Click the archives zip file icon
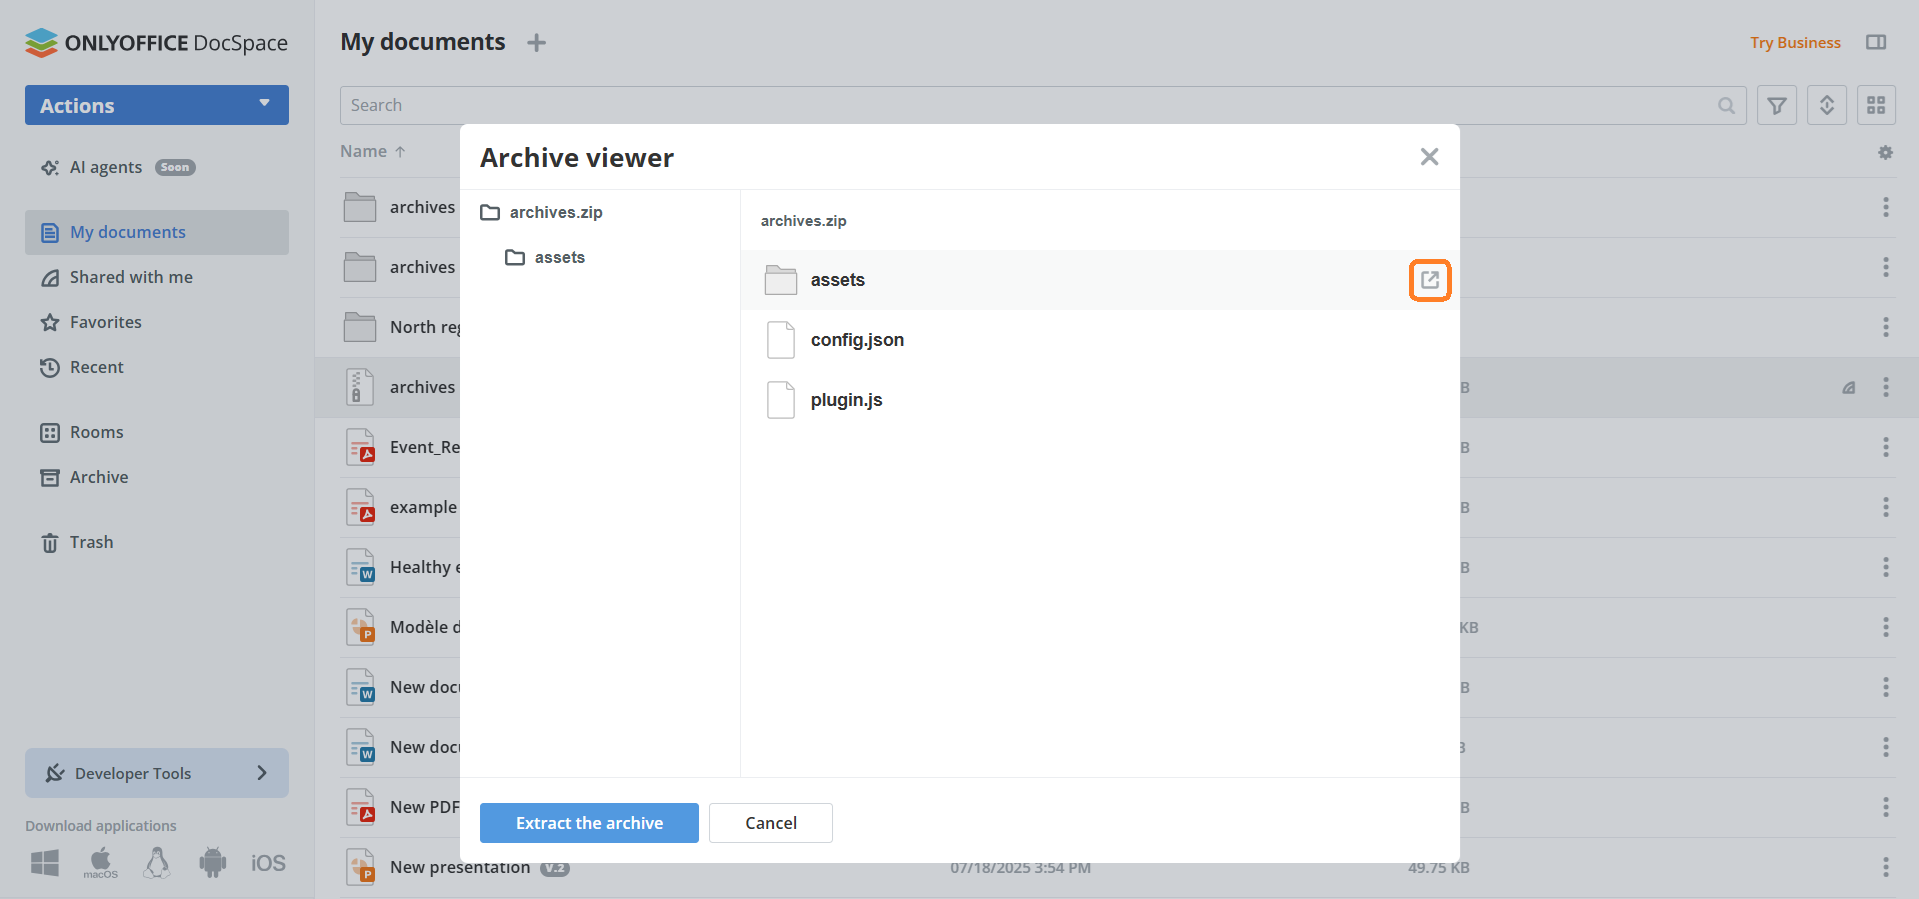Image resolution: width=1919 pixels, height=899 pixels. (x=360, y=387)
